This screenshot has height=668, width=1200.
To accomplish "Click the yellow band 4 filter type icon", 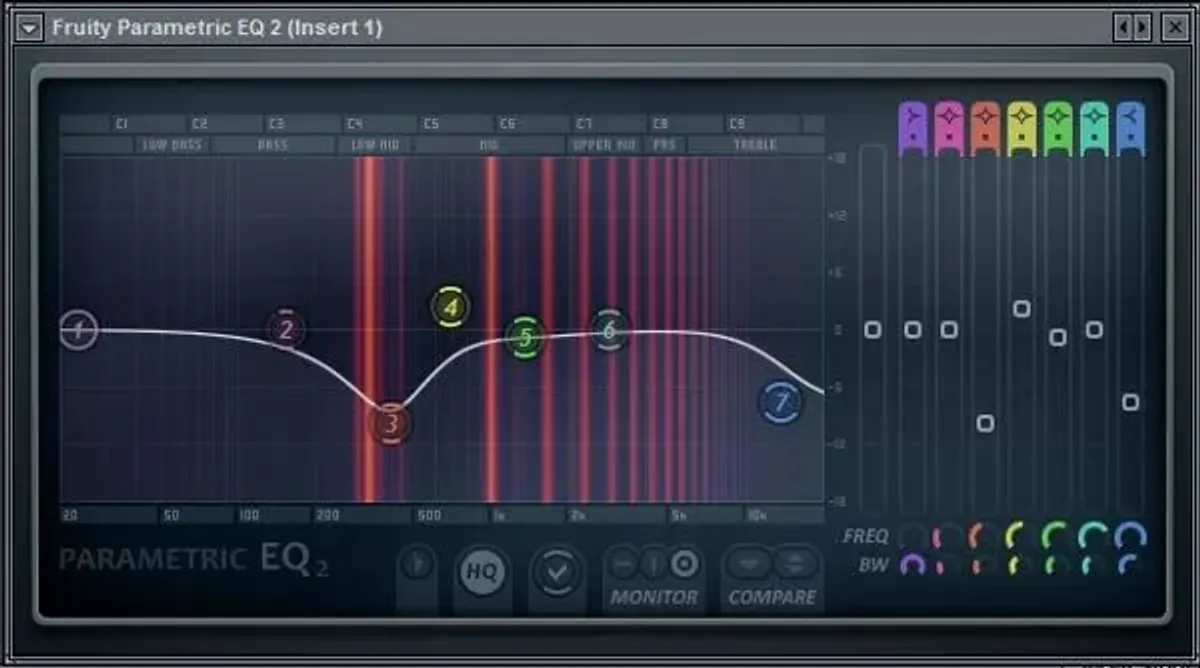I will [x=1022, y=123].
